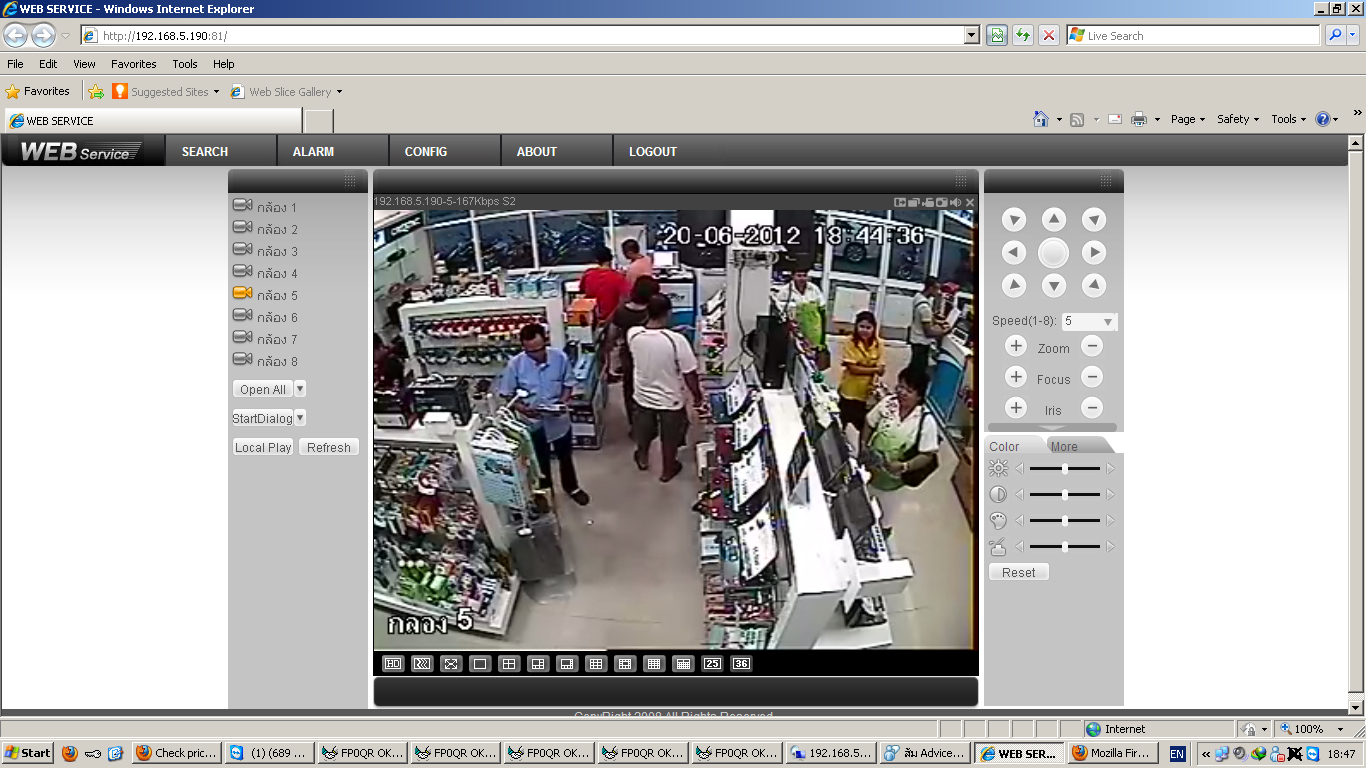1366x768 pixels.
Task: Move PTZ camera diagonally up-right
Action: (x=1094, y=220)
